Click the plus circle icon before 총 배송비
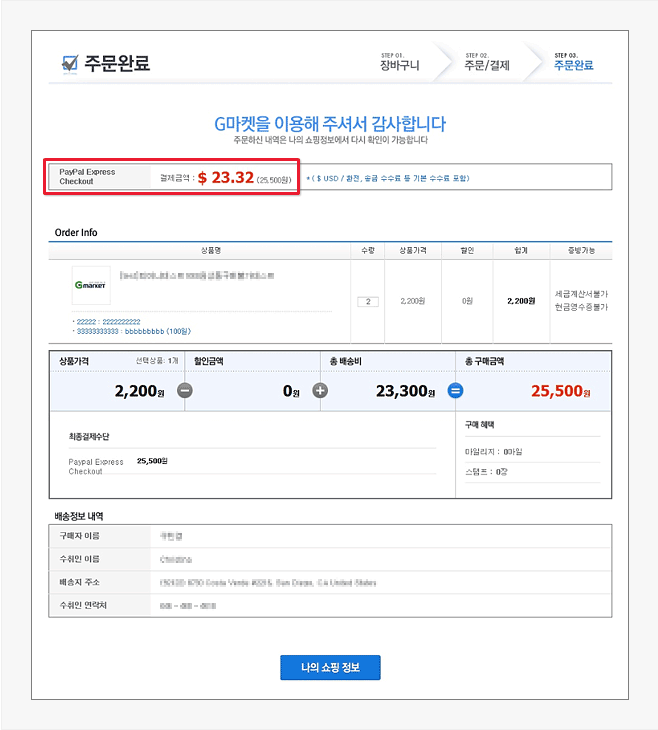The width and height of the screenshot is (658, 730). [320, 391]
